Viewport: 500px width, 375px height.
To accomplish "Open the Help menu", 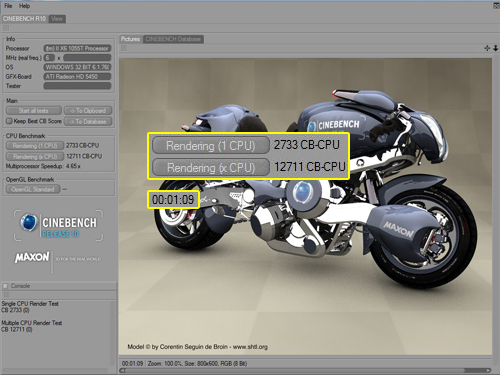I will click(24, 6).
